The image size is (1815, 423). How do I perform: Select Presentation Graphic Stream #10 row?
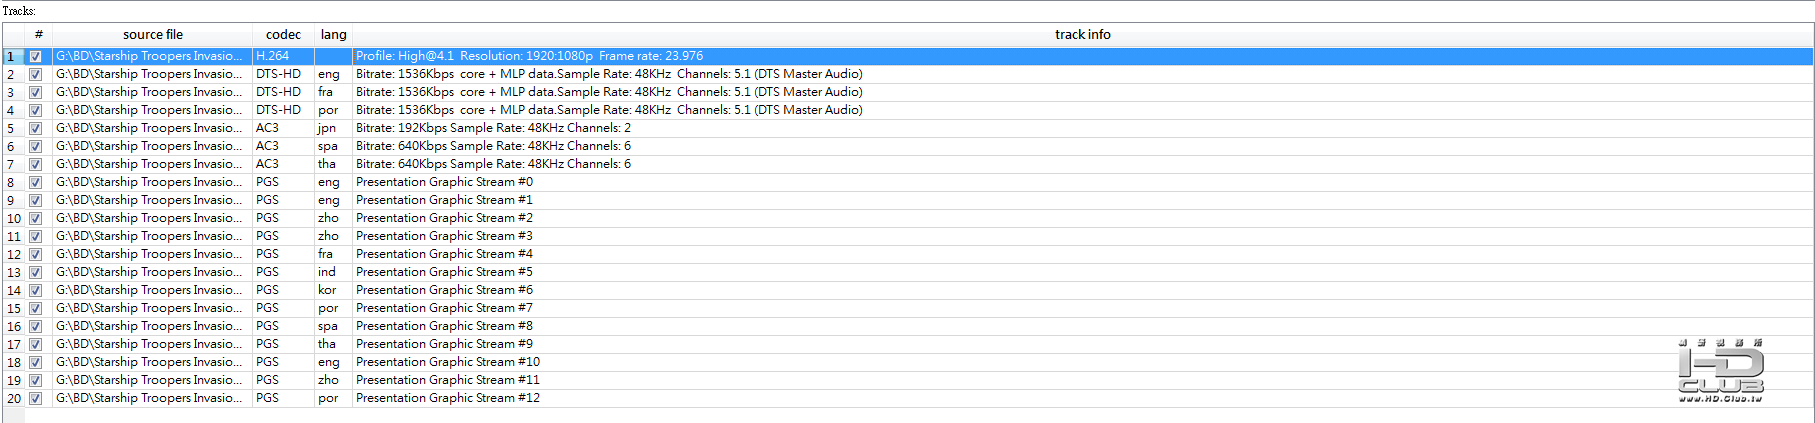click(x=447, y=362)
